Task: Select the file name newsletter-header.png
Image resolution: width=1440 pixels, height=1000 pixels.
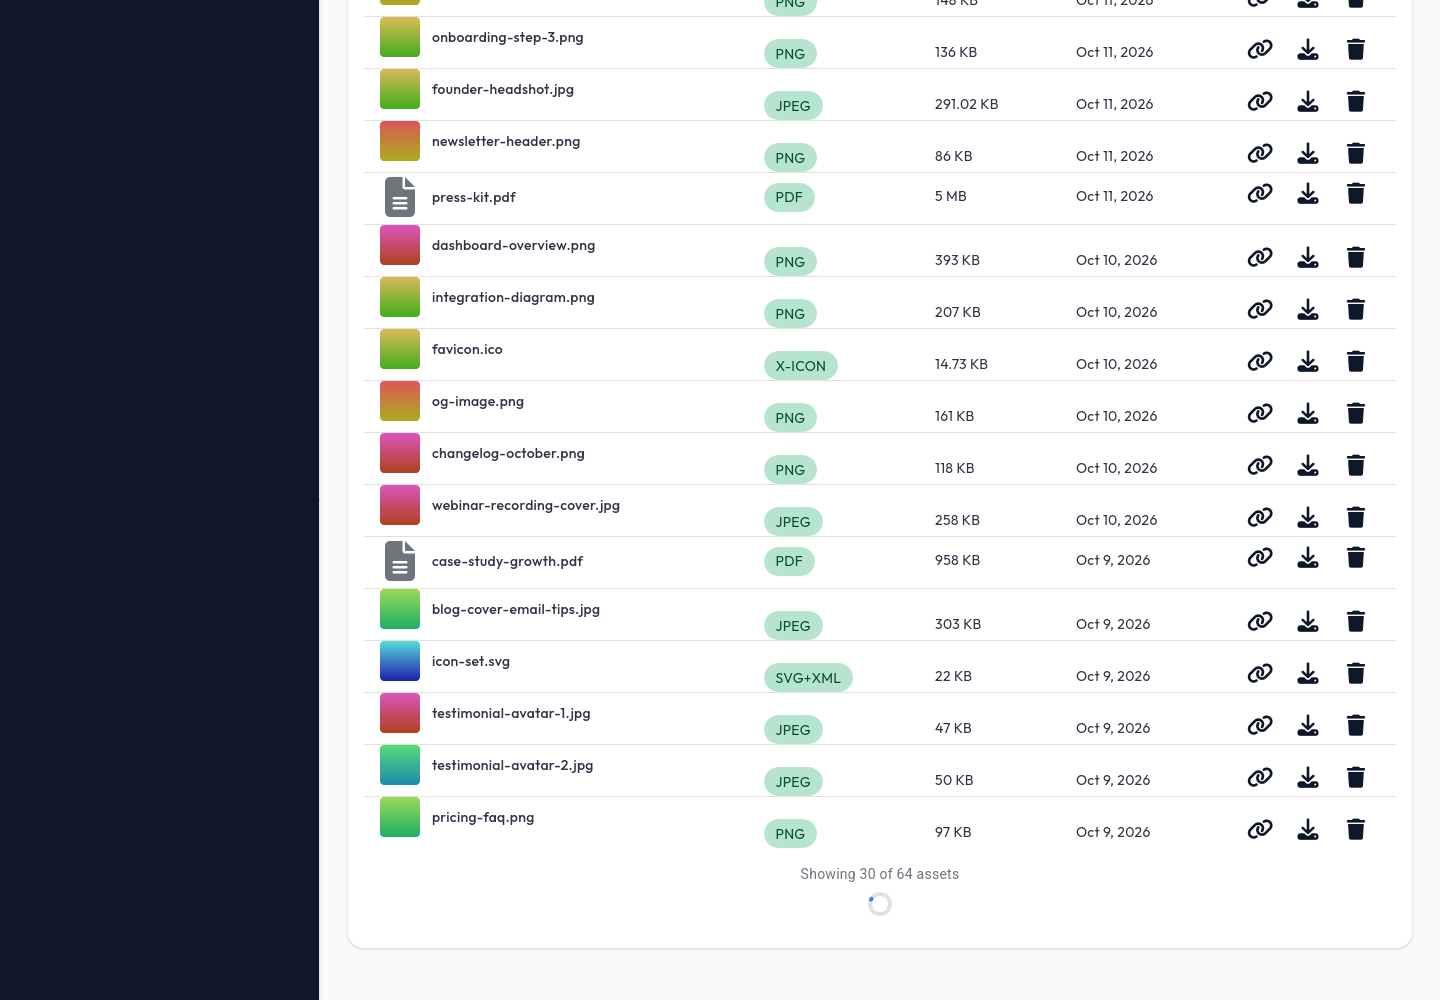Action: pyautogui.click(x=506, y=141)
